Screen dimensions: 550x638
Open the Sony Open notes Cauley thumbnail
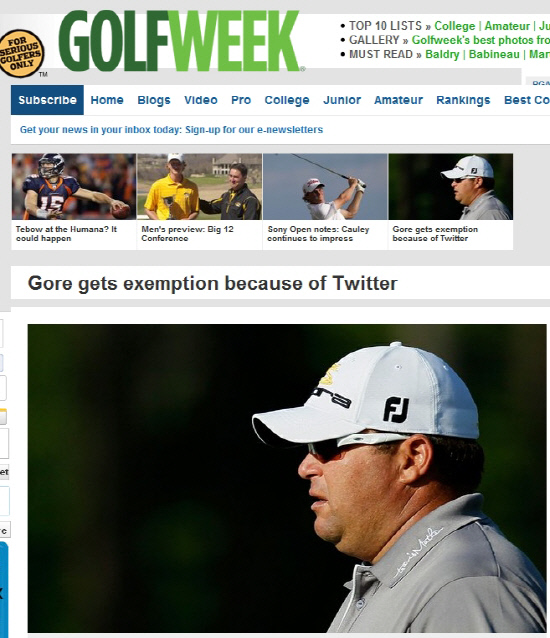coord(325,187)
